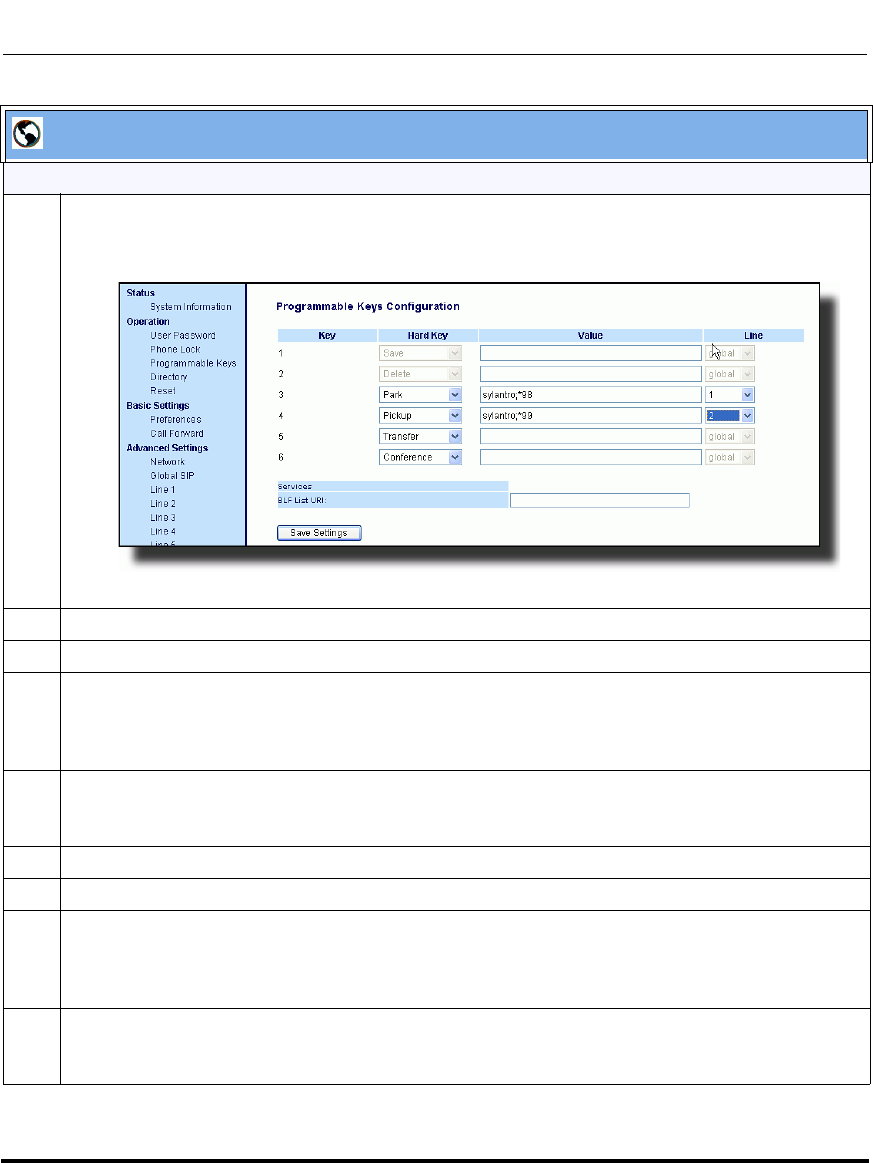873x1163 pixels.
Task: Click the Value field for the Pickup key
Action: [590, 416]
